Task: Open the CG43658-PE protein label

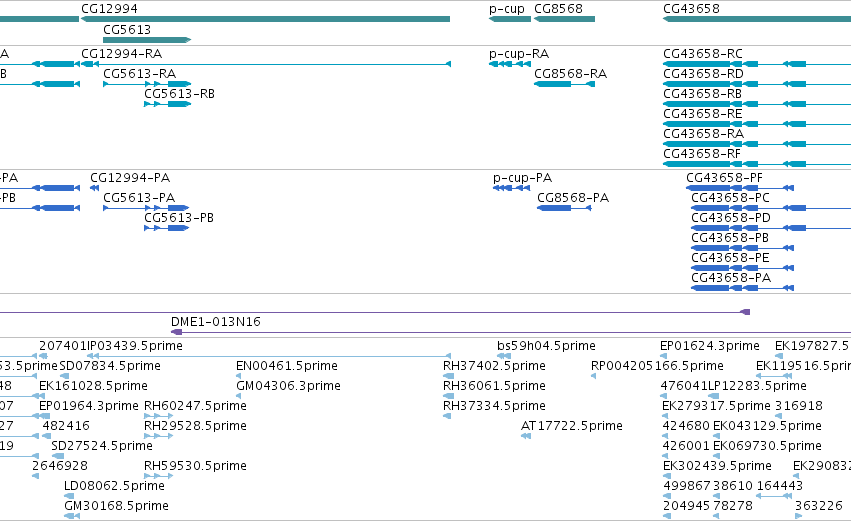Action: (x=730, y=258)
